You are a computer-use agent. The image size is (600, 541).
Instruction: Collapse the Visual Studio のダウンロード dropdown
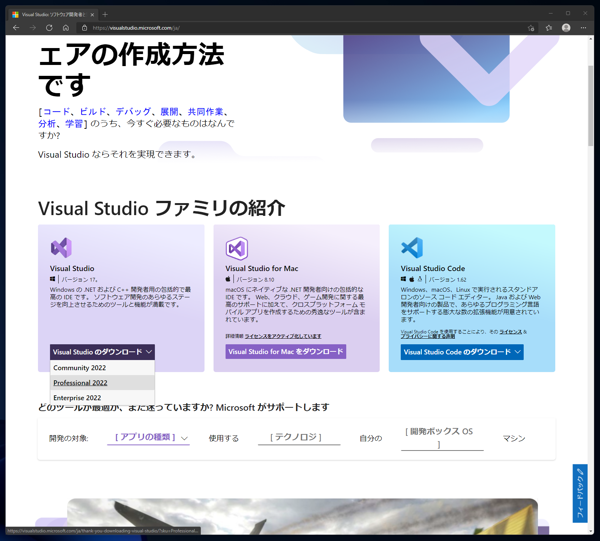point(102,352)
